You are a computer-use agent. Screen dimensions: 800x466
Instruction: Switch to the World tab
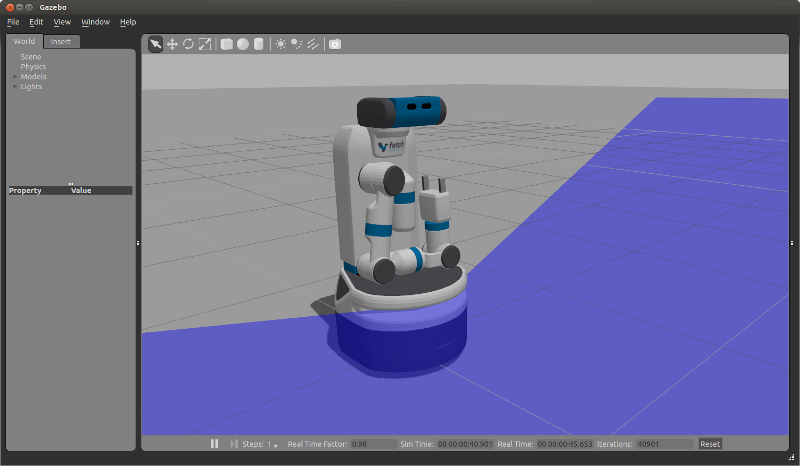(x=24, y=41)
